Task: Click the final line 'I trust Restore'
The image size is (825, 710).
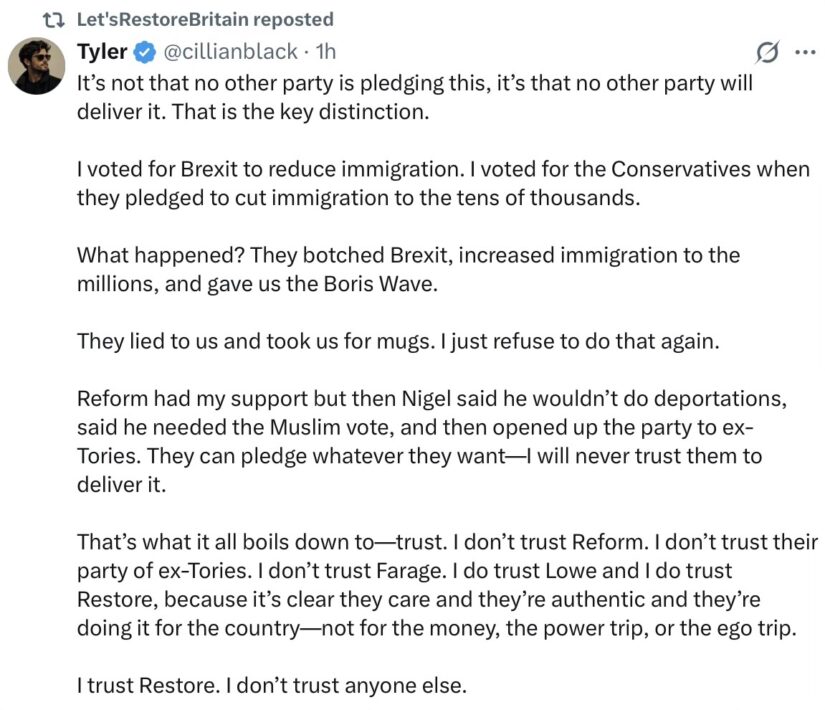Action: click(271, 685)
